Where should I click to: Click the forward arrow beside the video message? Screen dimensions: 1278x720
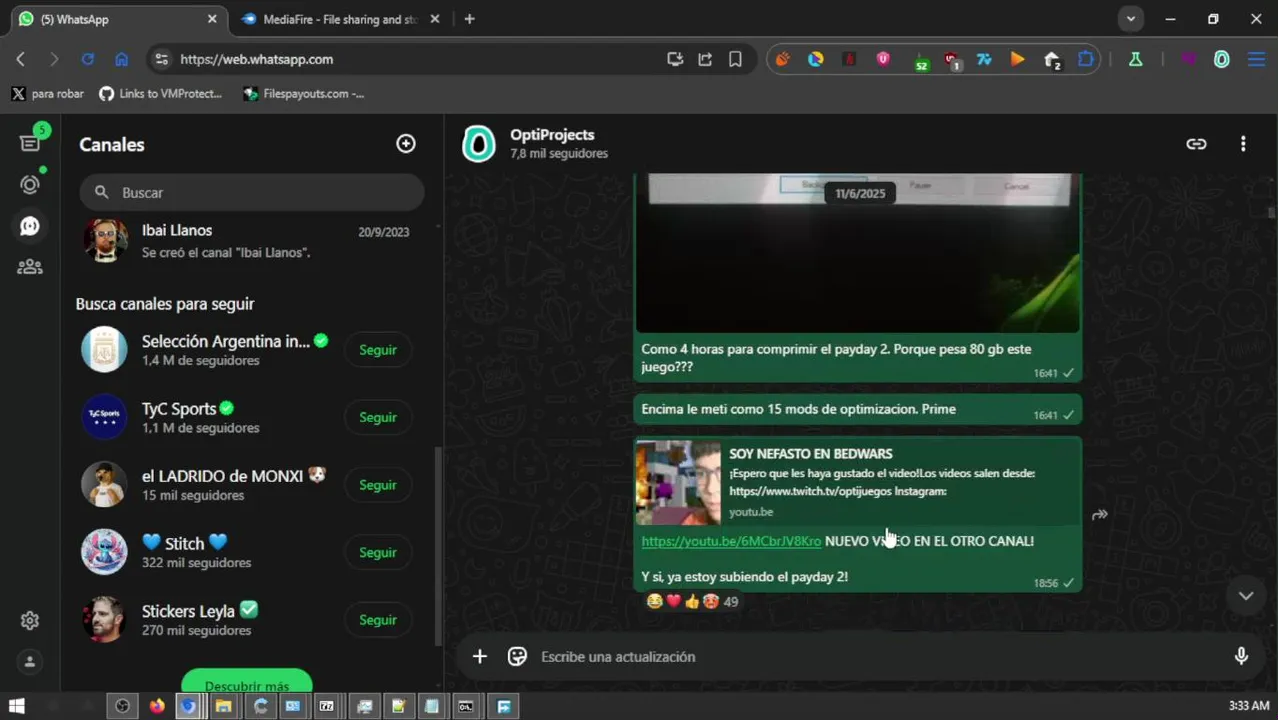1100,515
